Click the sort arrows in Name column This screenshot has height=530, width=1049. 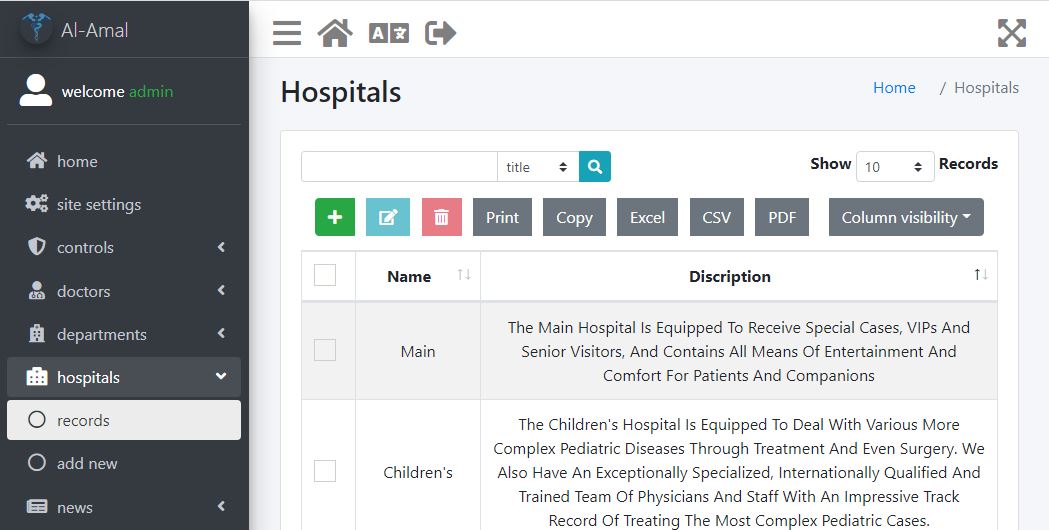click(x=464, y=274)
